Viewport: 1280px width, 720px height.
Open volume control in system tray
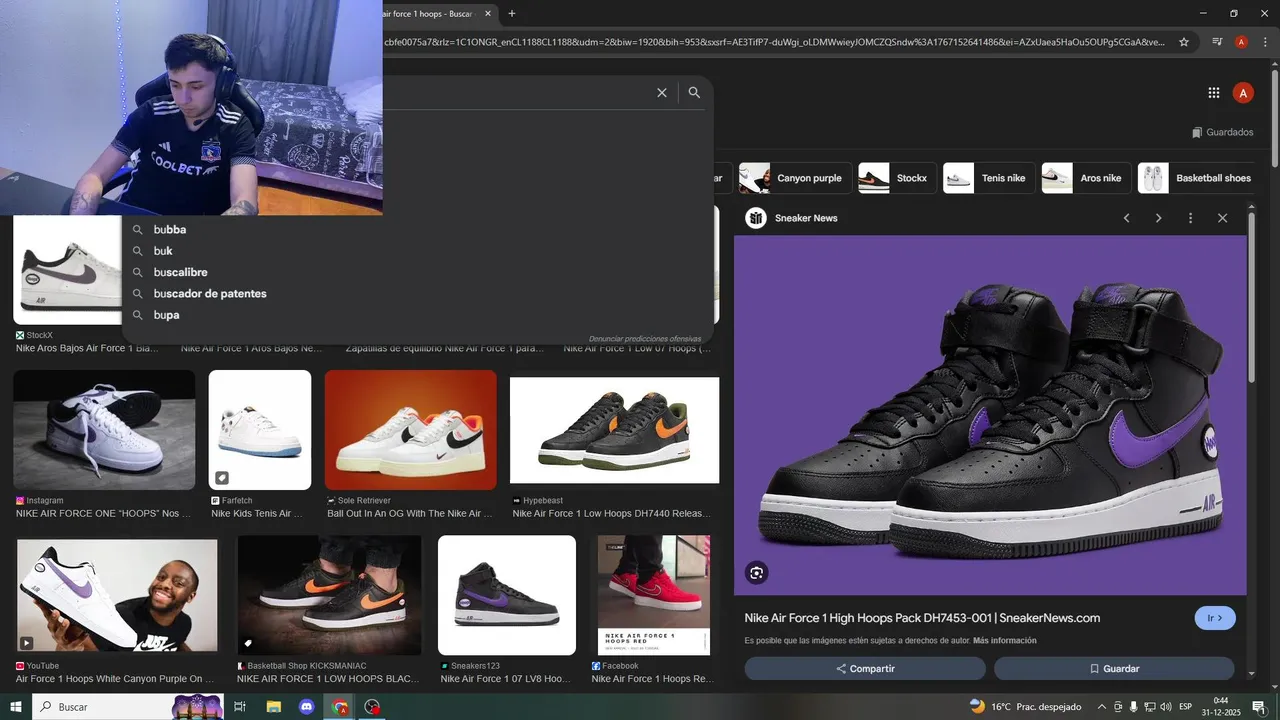(1166, 707)
